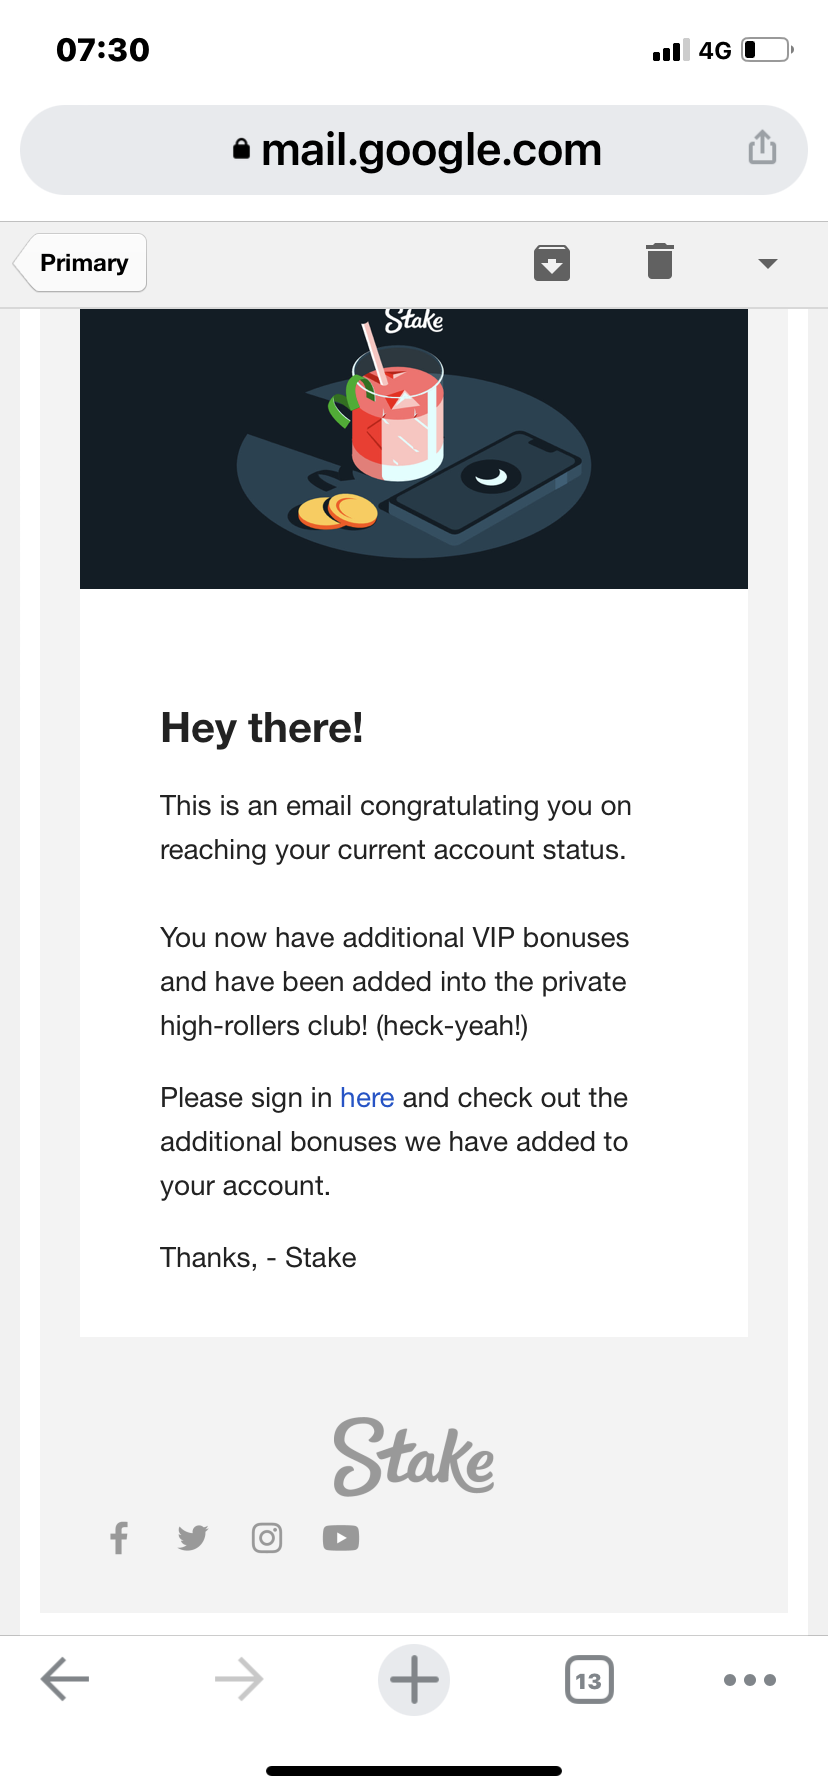This screenshot has width=828, height=1792.
Task: Tap the gray Stake footer logo
Action: (x=414, y=1457)
